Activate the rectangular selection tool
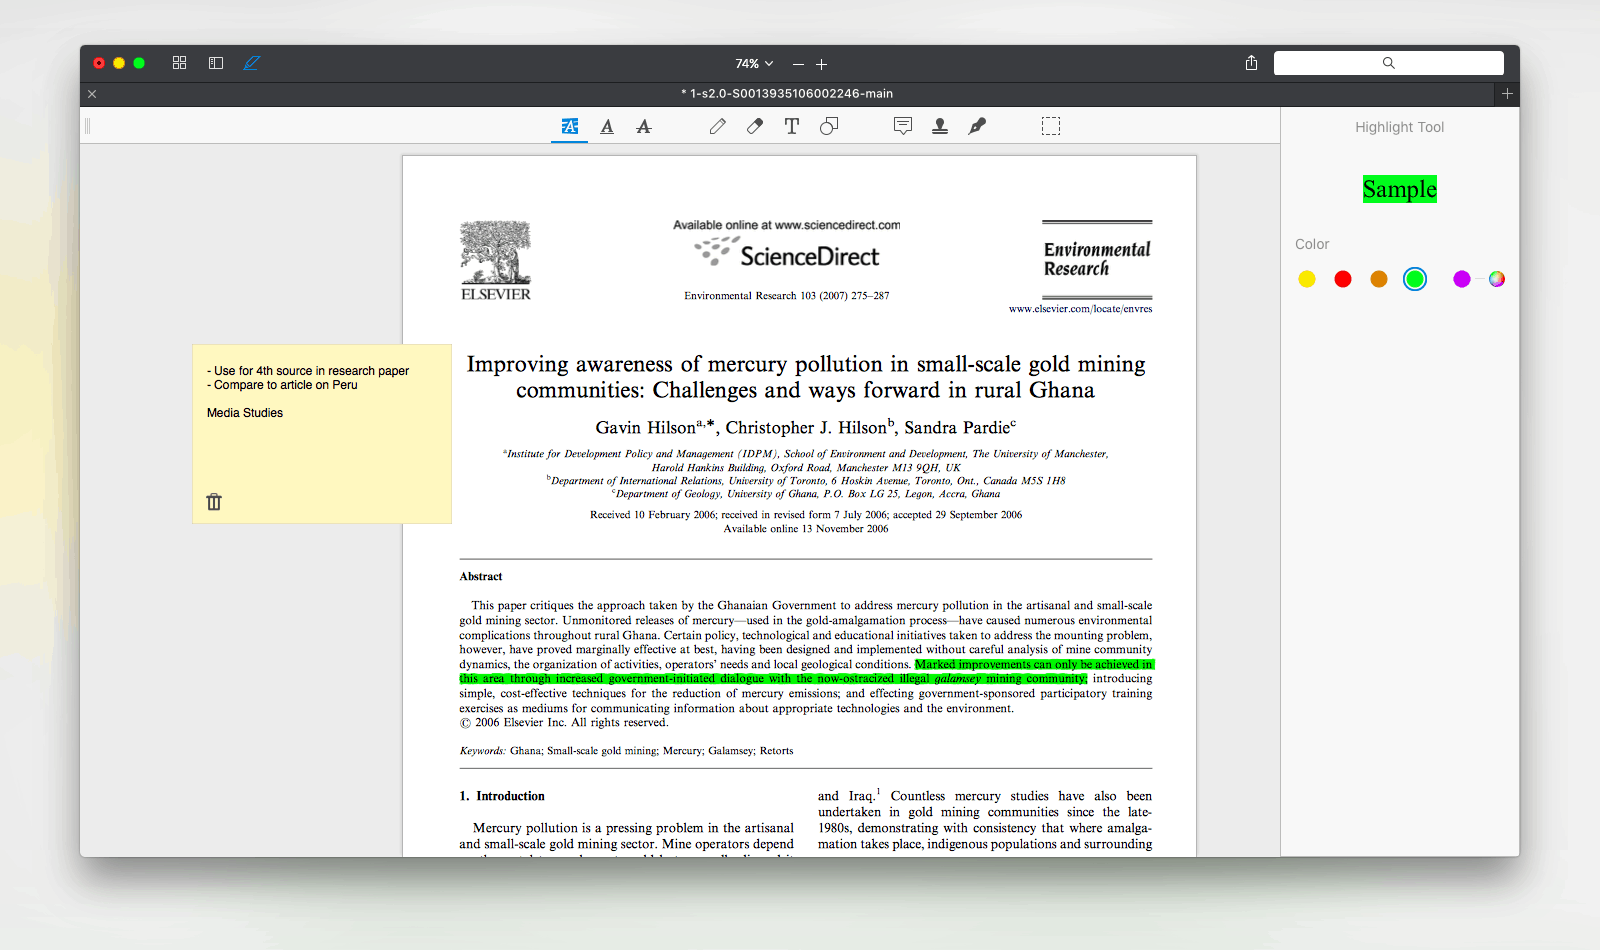 (1051, 126)
